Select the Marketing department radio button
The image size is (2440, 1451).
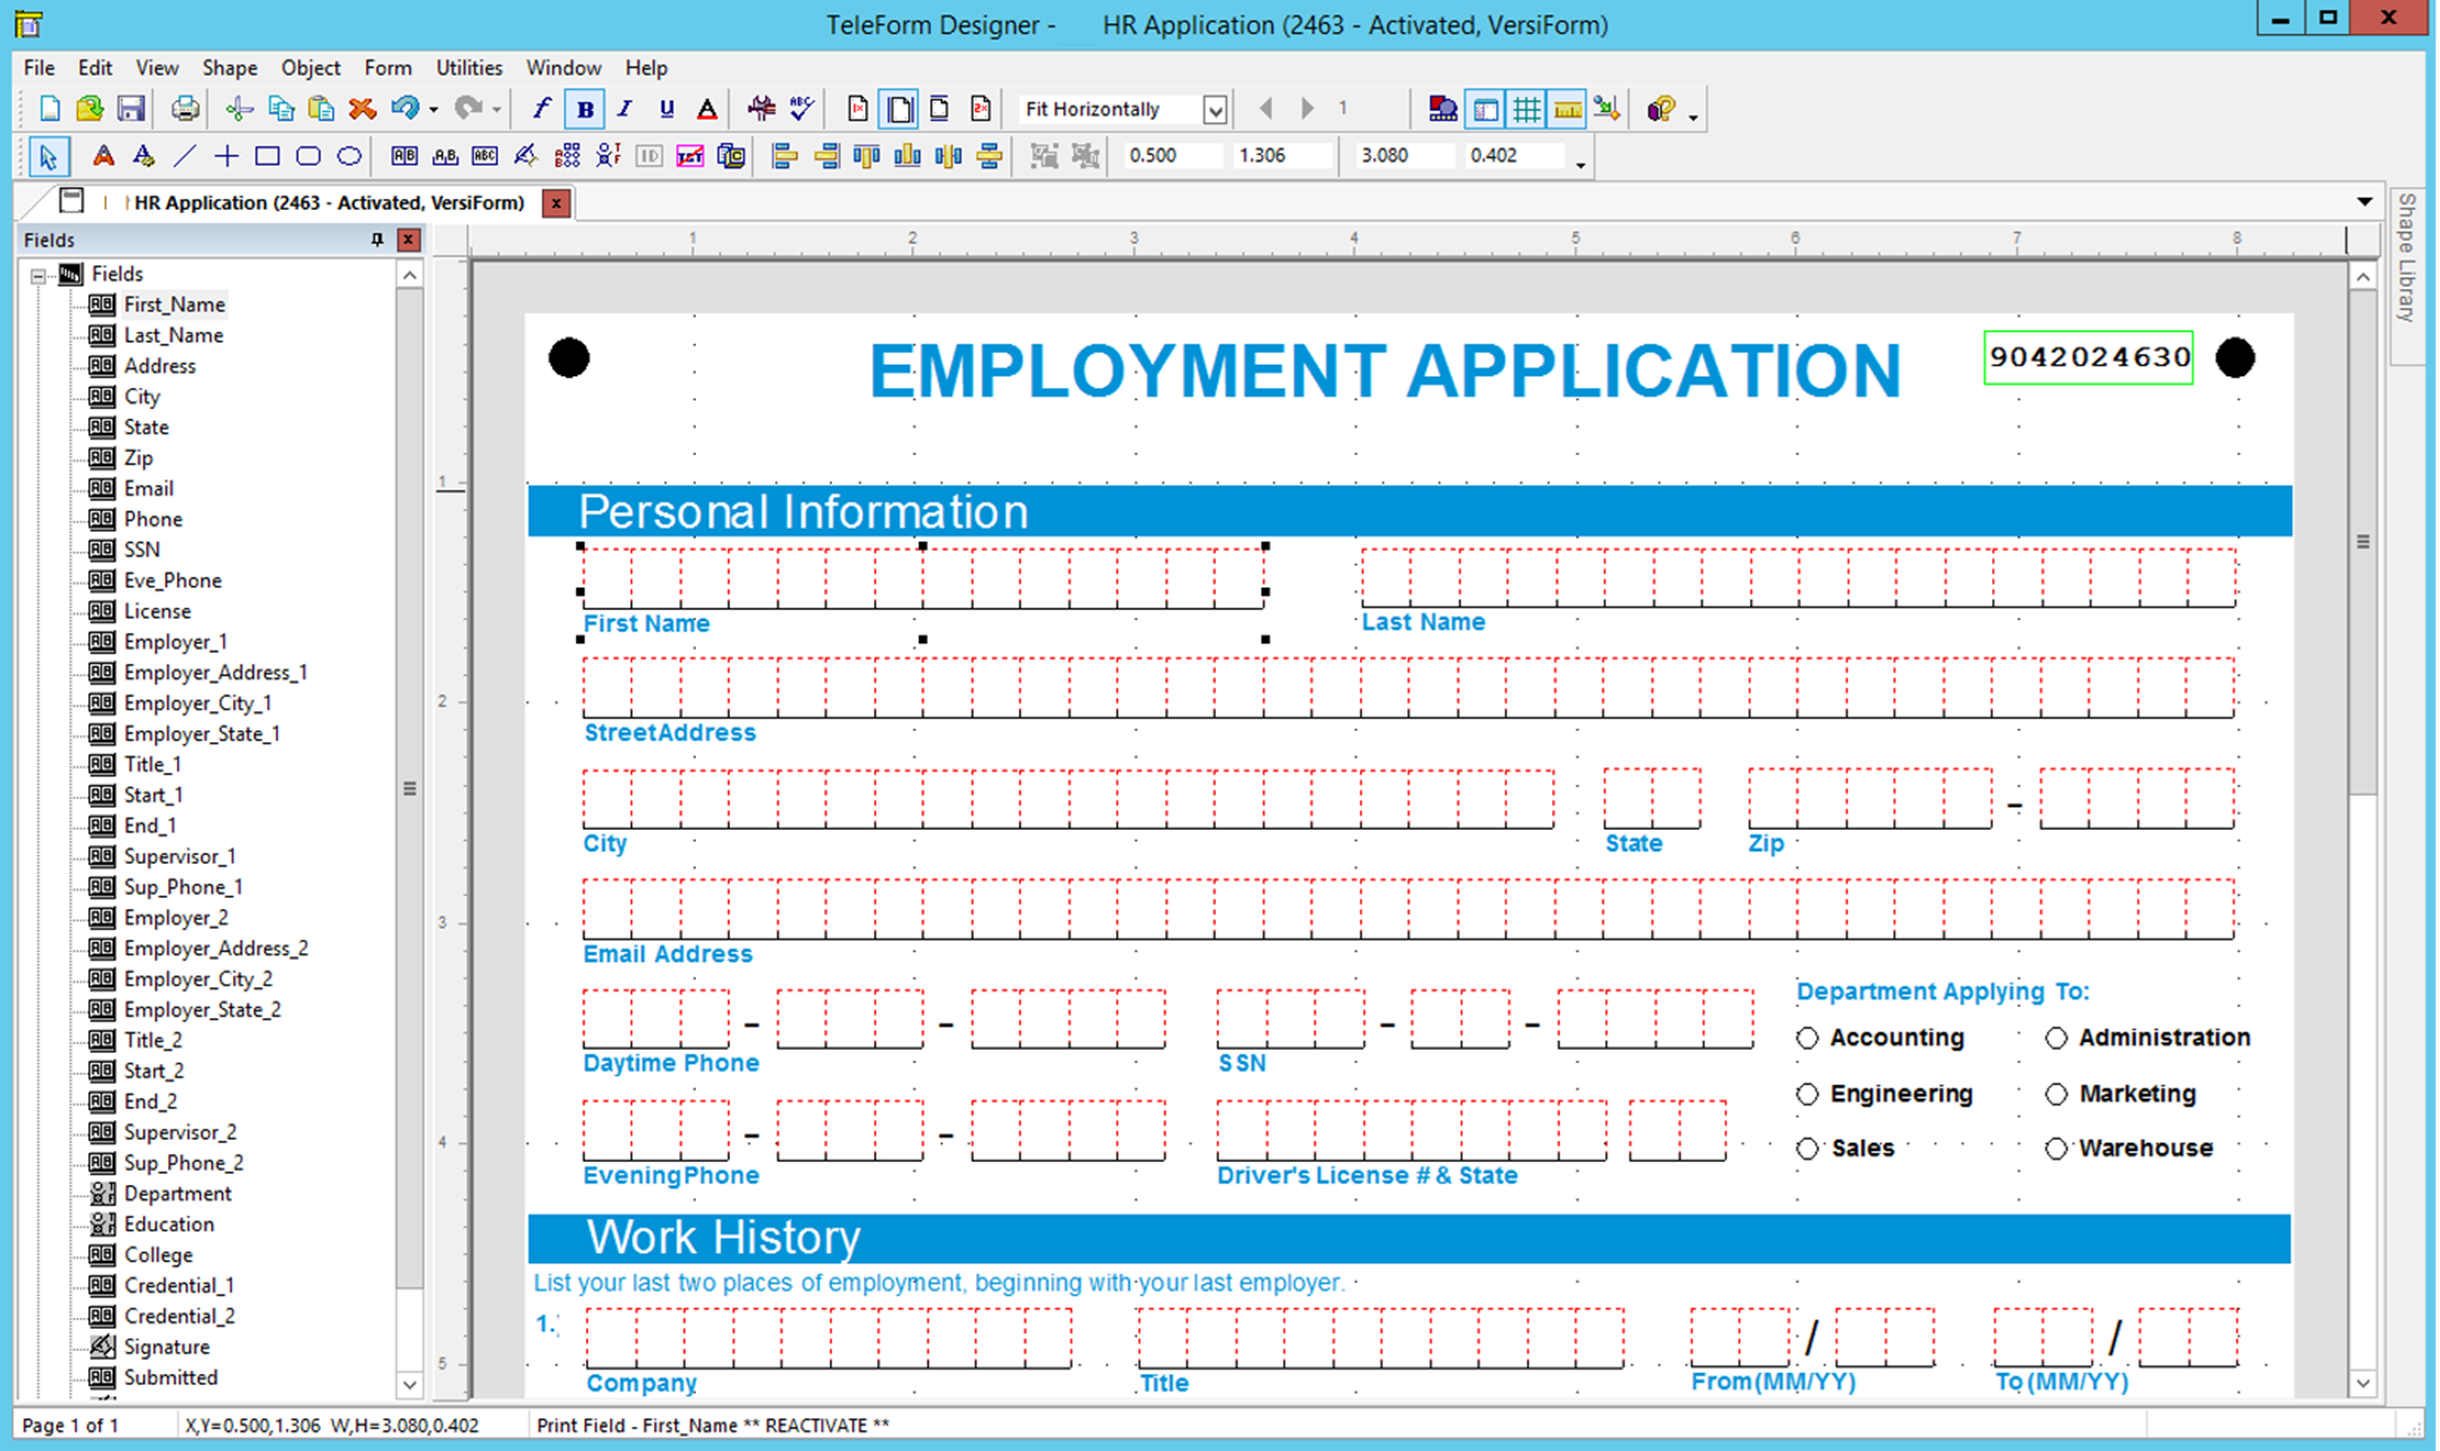click(x=2056, y=1094)
